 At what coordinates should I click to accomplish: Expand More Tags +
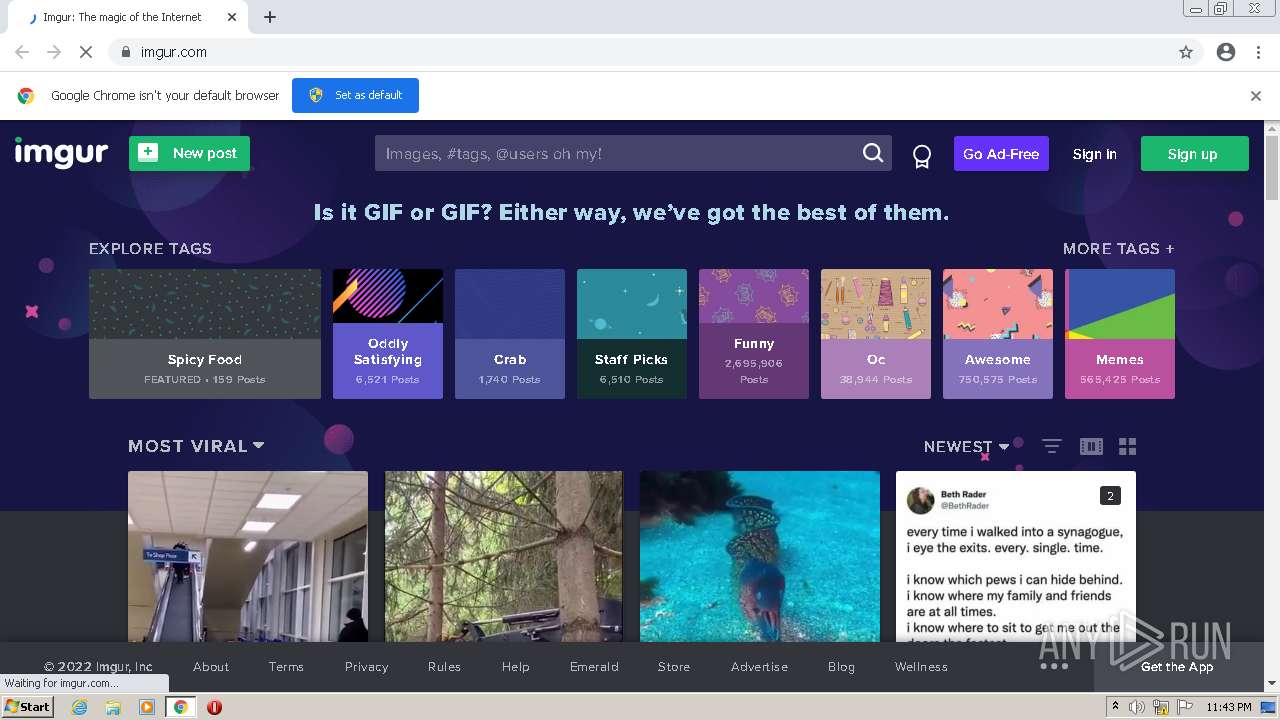tap(1118, 248)
